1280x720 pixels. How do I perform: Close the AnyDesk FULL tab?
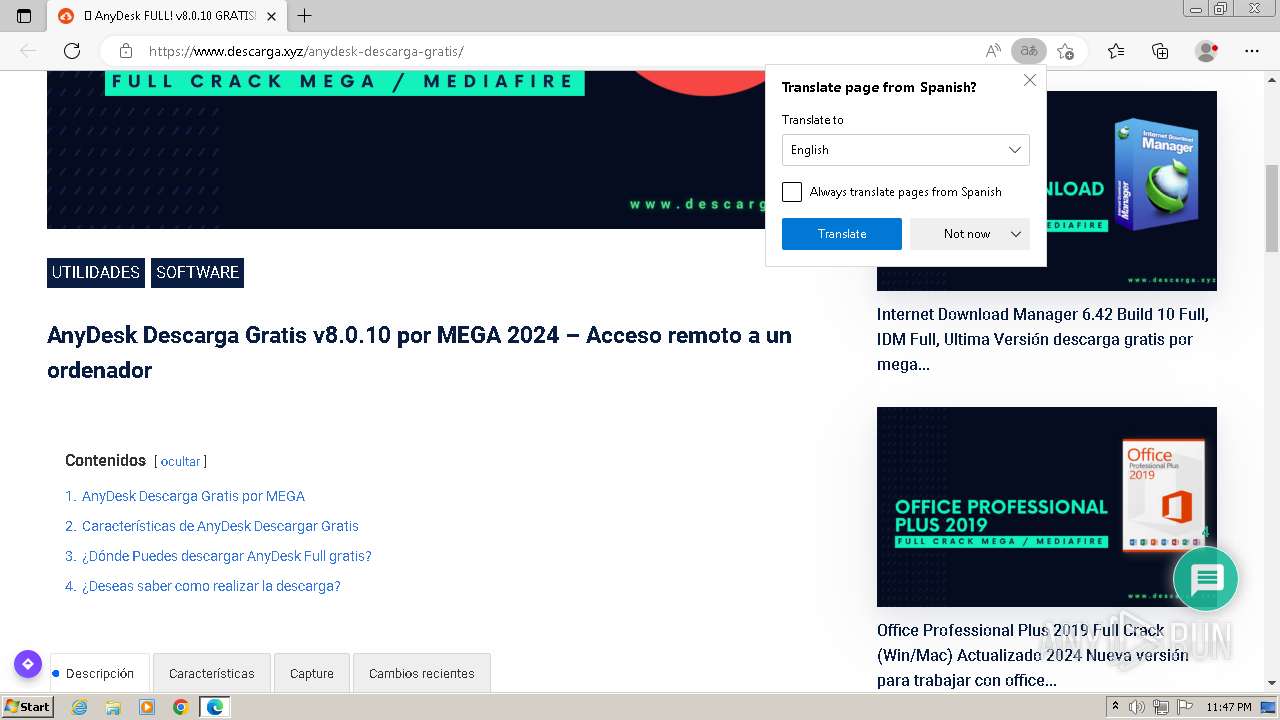tap(271, 16)
